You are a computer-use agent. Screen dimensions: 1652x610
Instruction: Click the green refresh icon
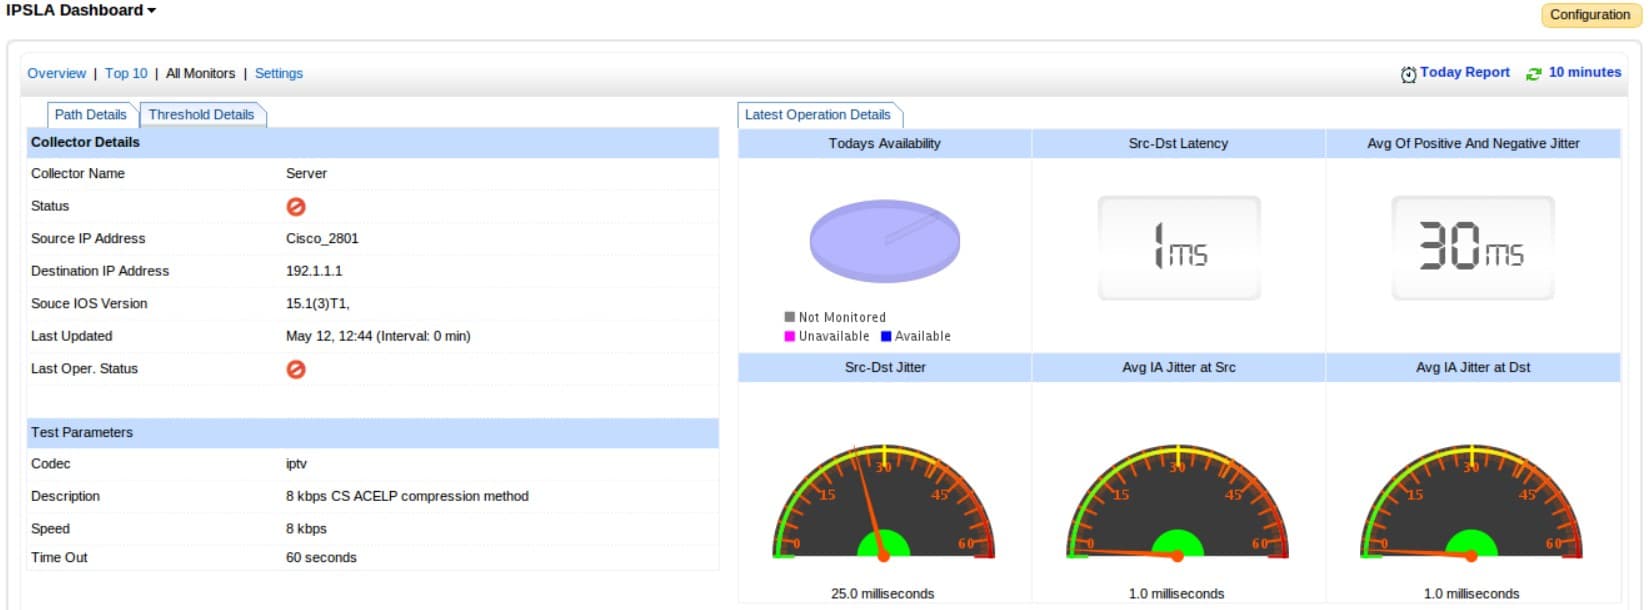pos(1533,74)
